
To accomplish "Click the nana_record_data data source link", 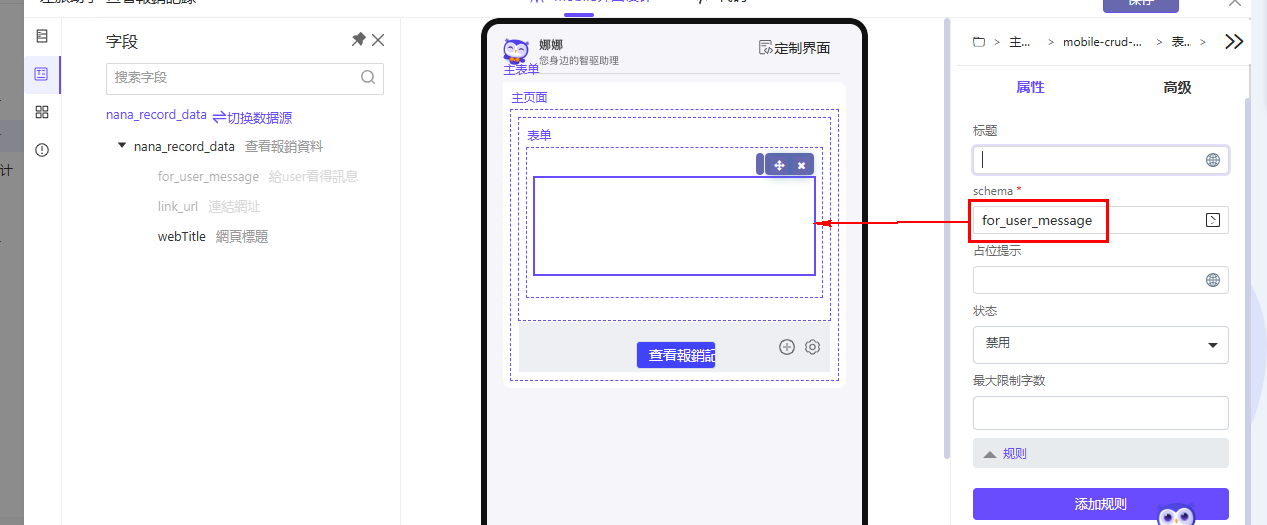I will 156,115.
